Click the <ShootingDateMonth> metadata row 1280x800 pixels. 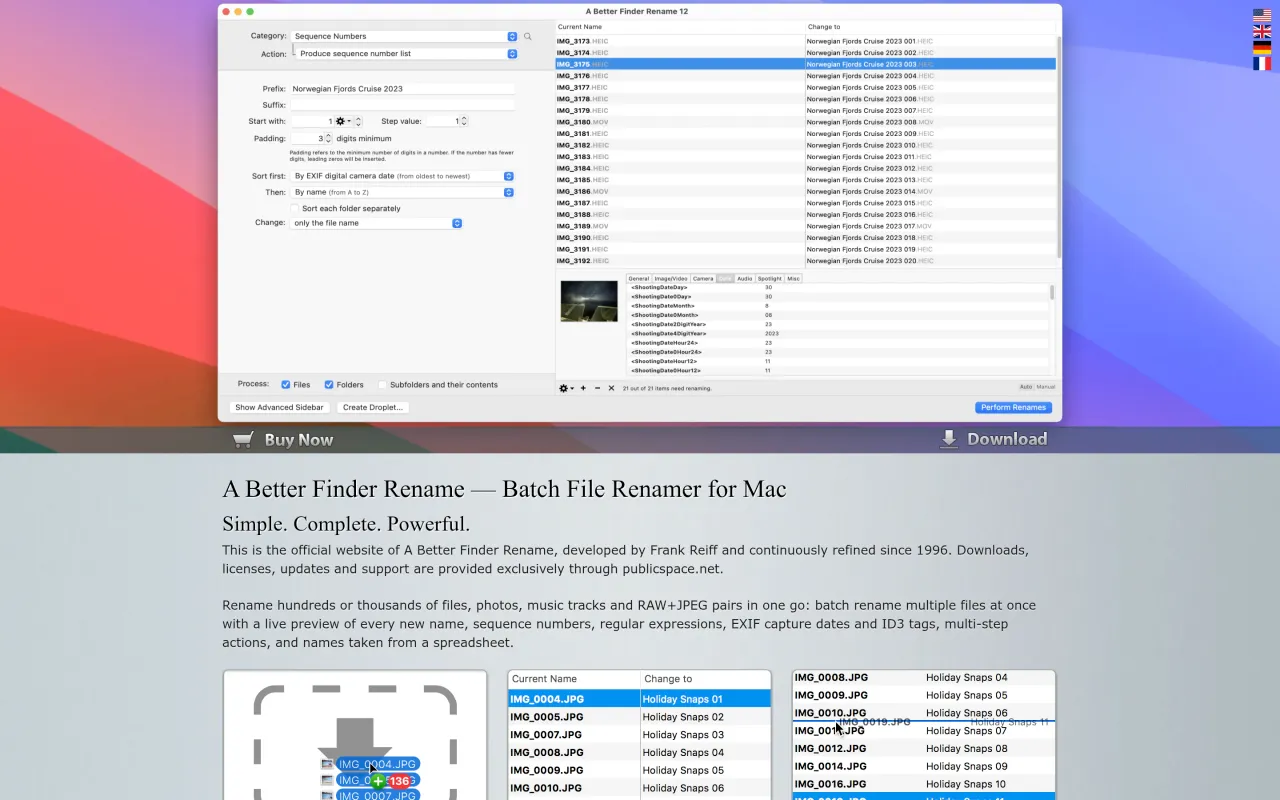[838, 306]
